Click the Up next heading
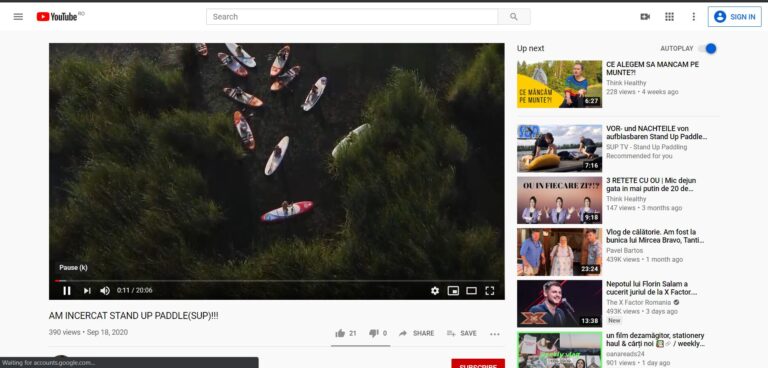 tap(530, 49)
